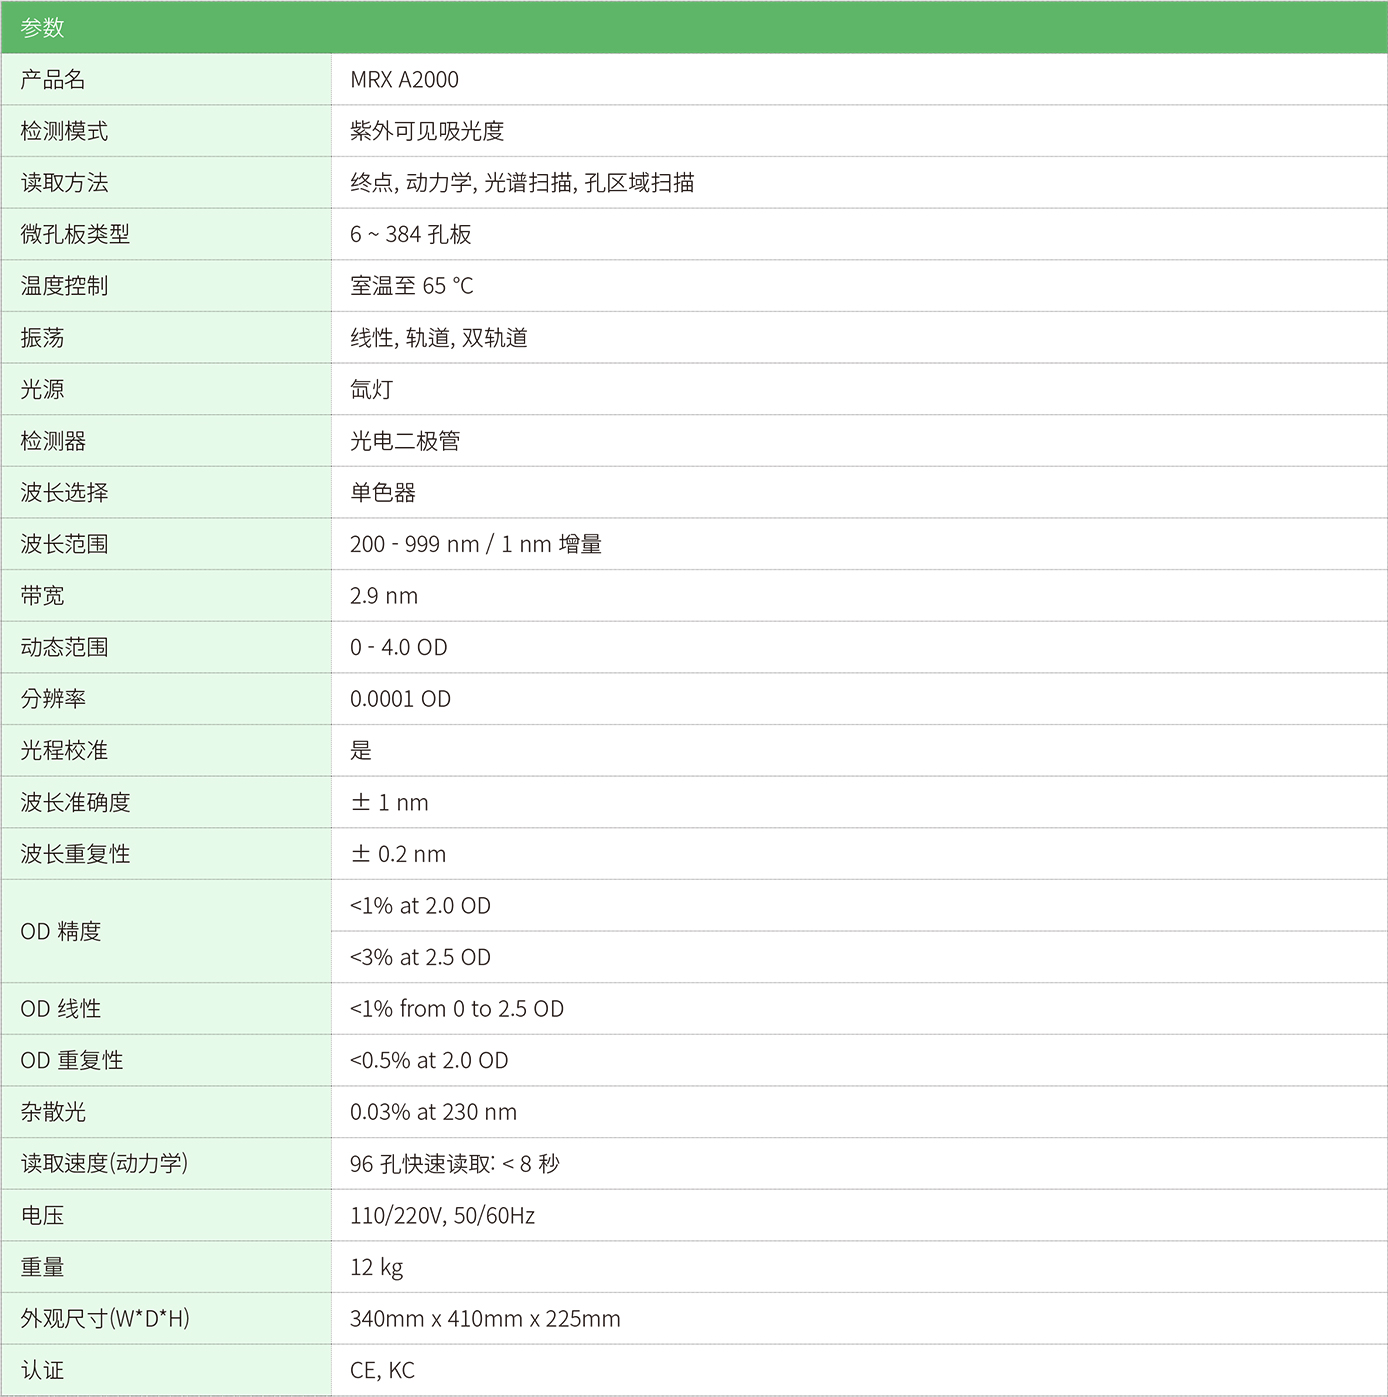
Task: Click the 340mm x 410mm x 225mm value
Action: pos(485,1318)
